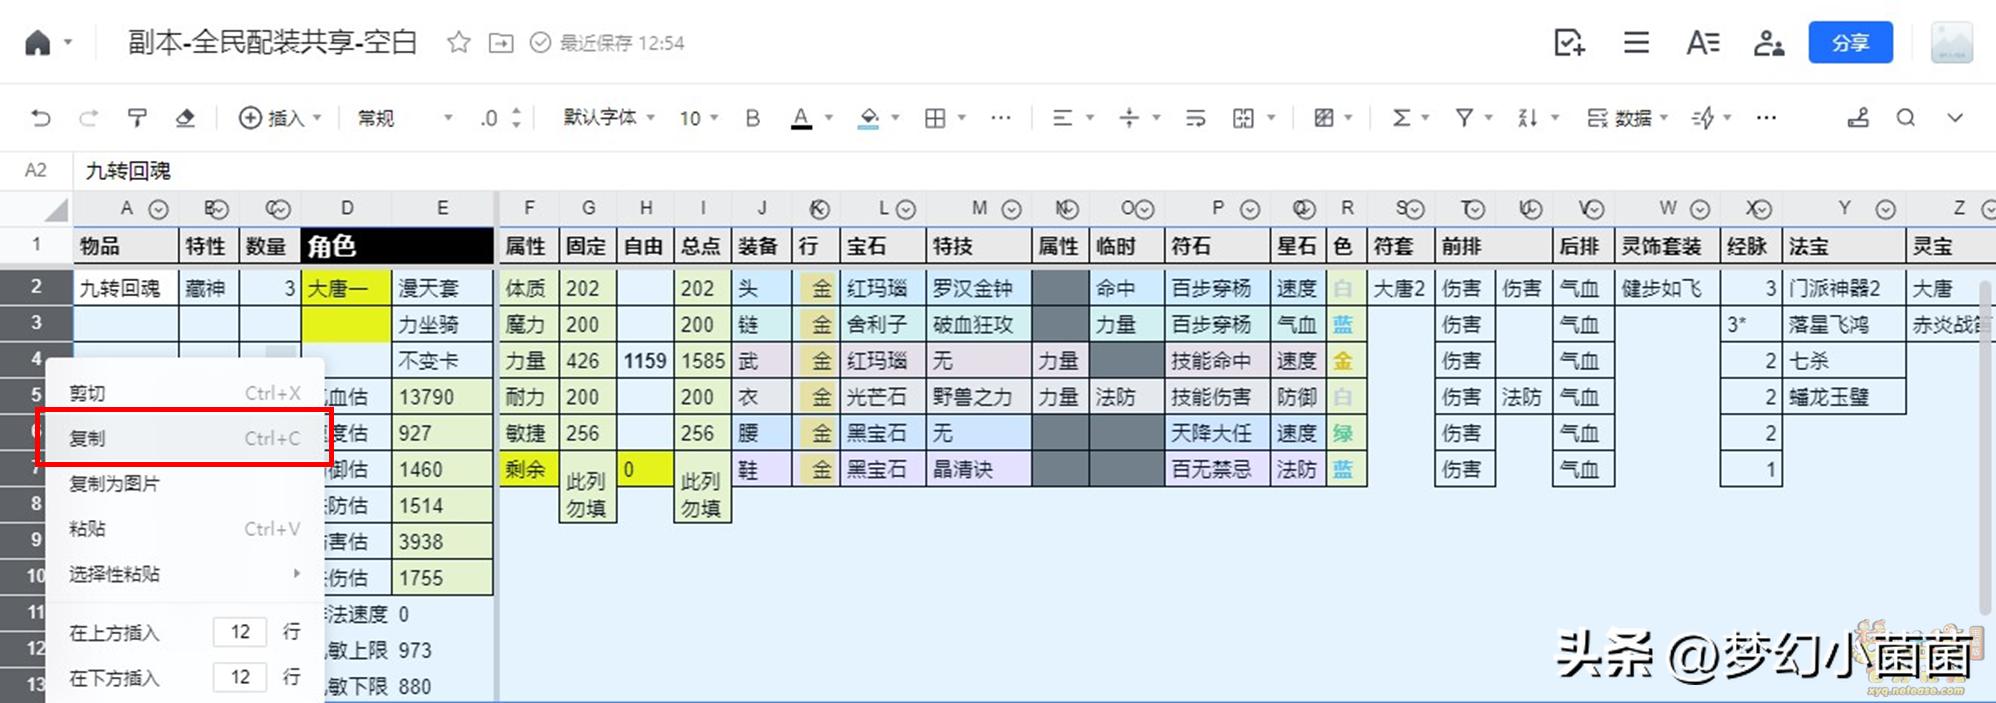Click the move-to-folder icon

[x=501, y=43]
